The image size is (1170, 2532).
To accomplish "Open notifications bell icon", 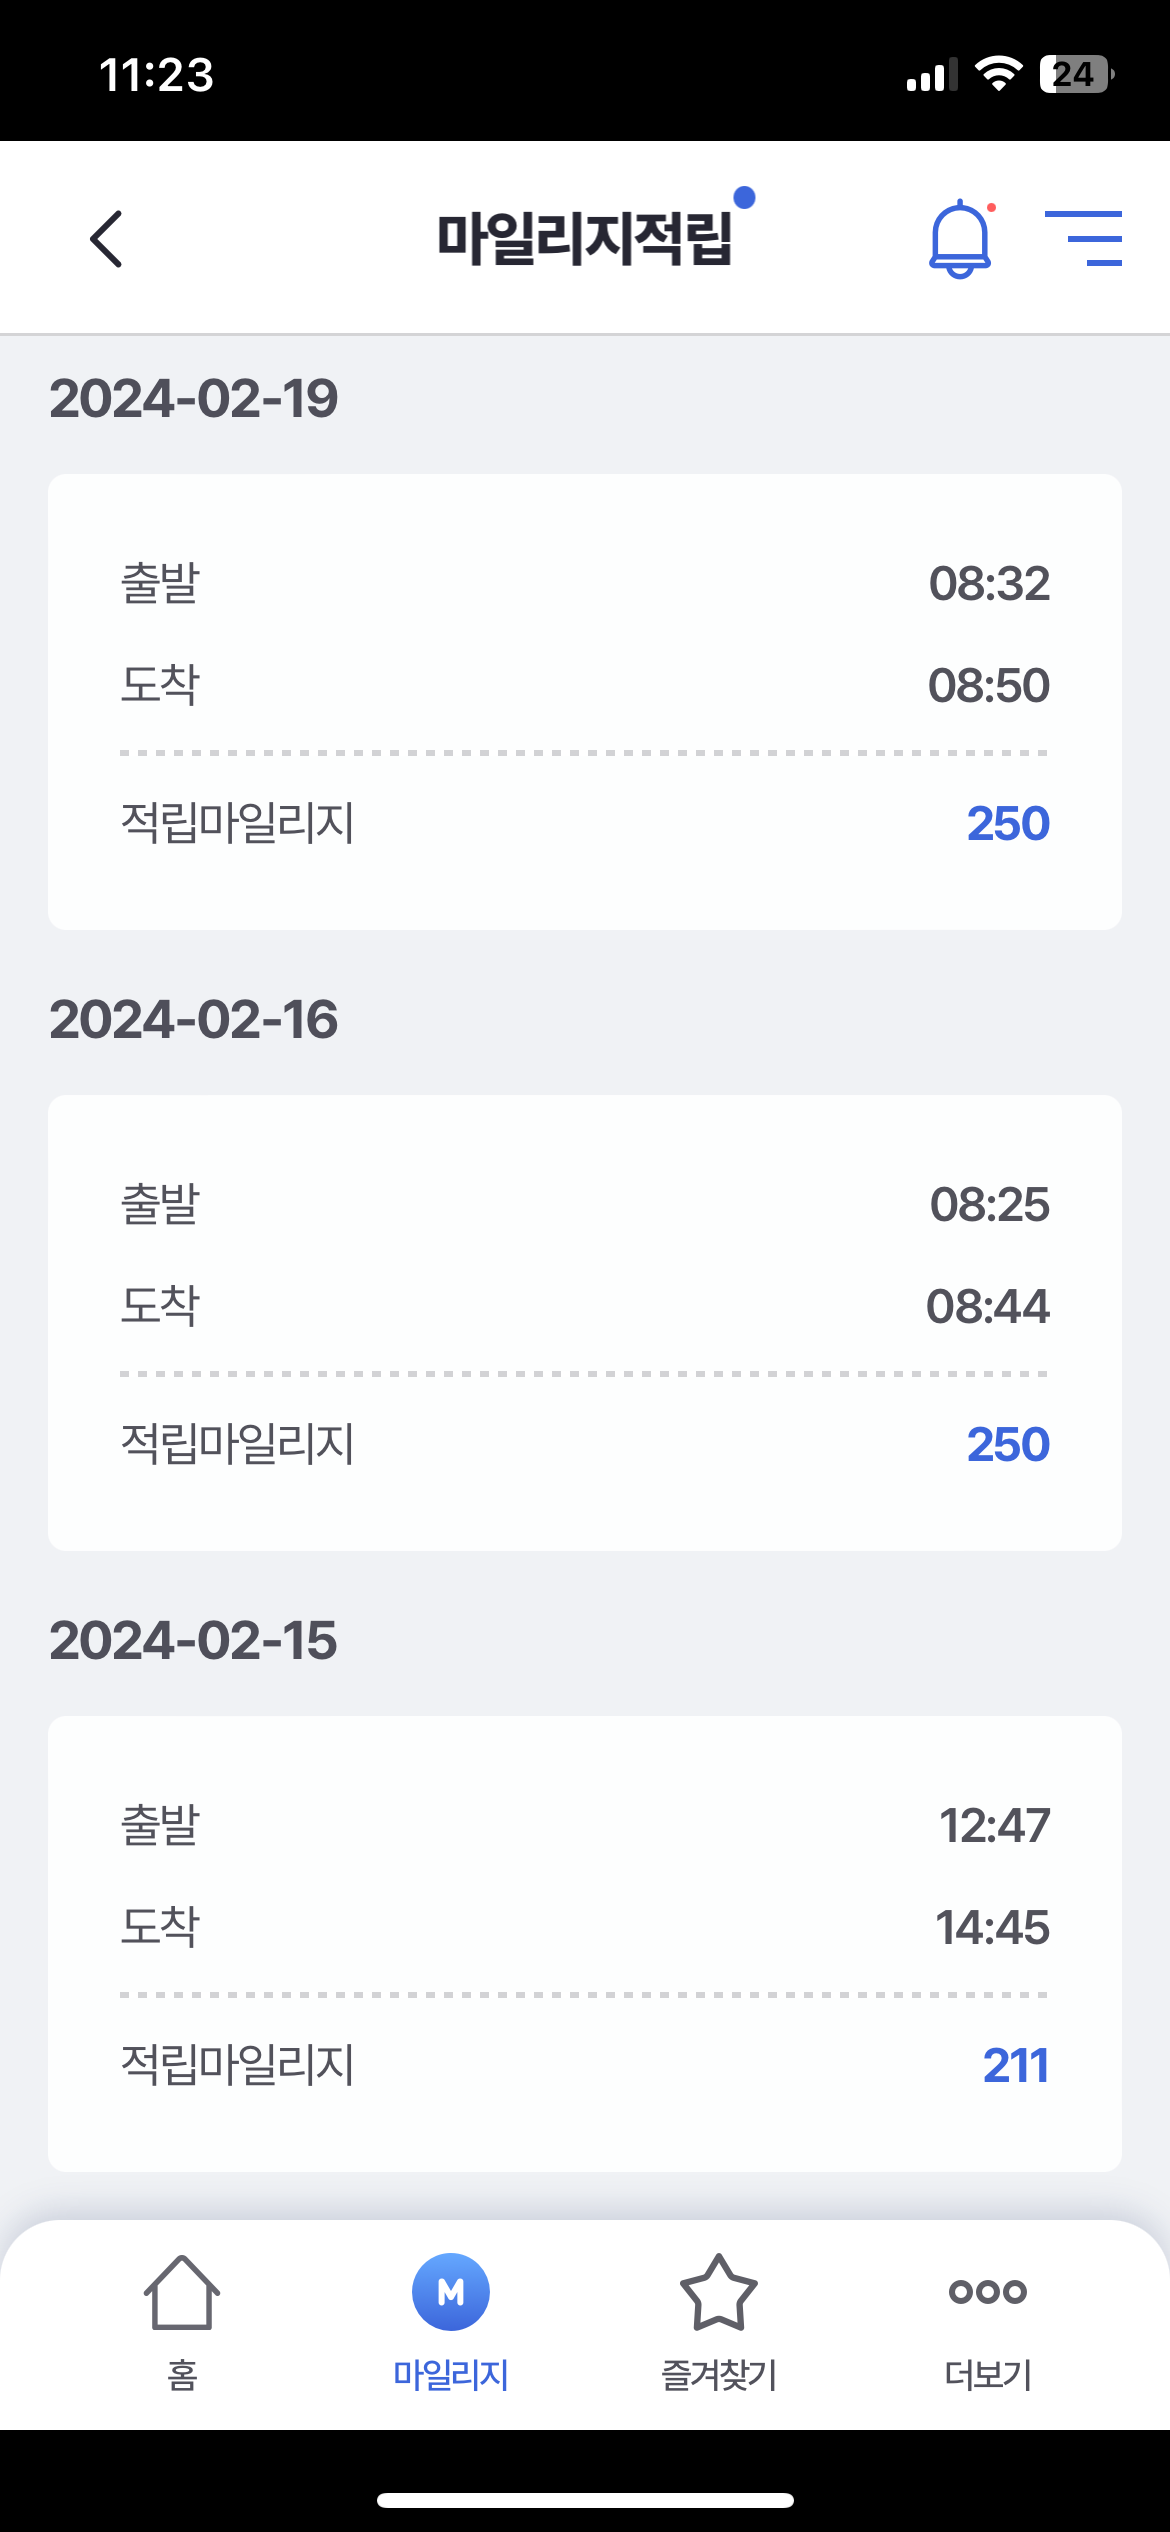I will [960, 239].
